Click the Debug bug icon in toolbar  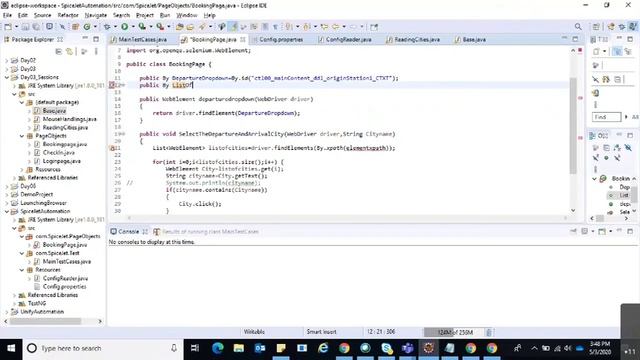(107, 27)
